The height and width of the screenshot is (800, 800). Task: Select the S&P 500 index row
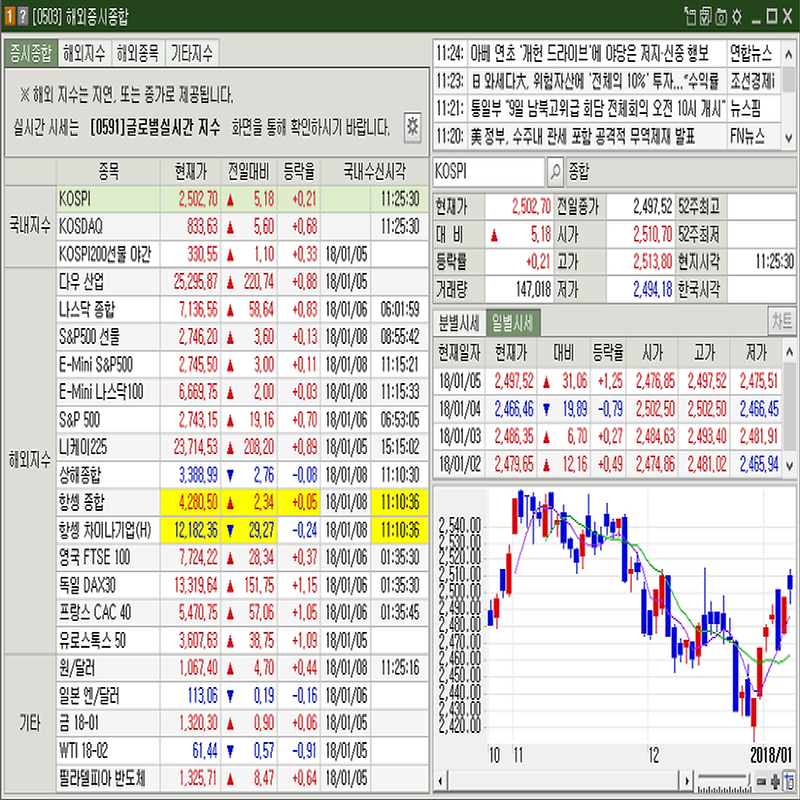pos(242,419)
